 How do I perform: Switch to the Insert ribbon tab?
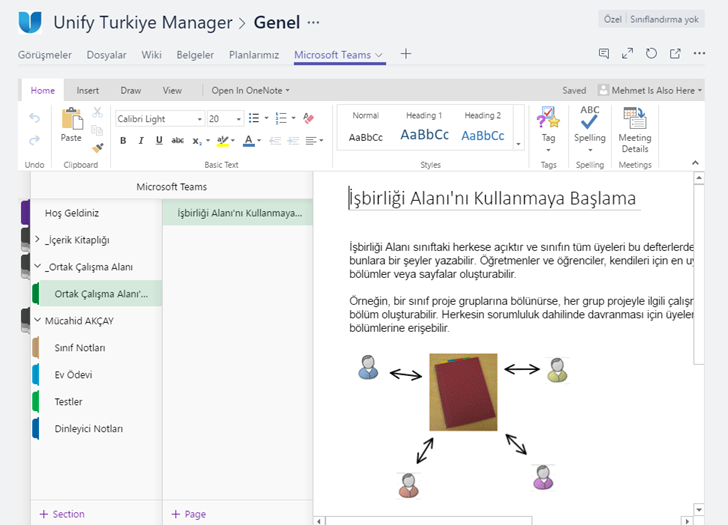[87, 91]
